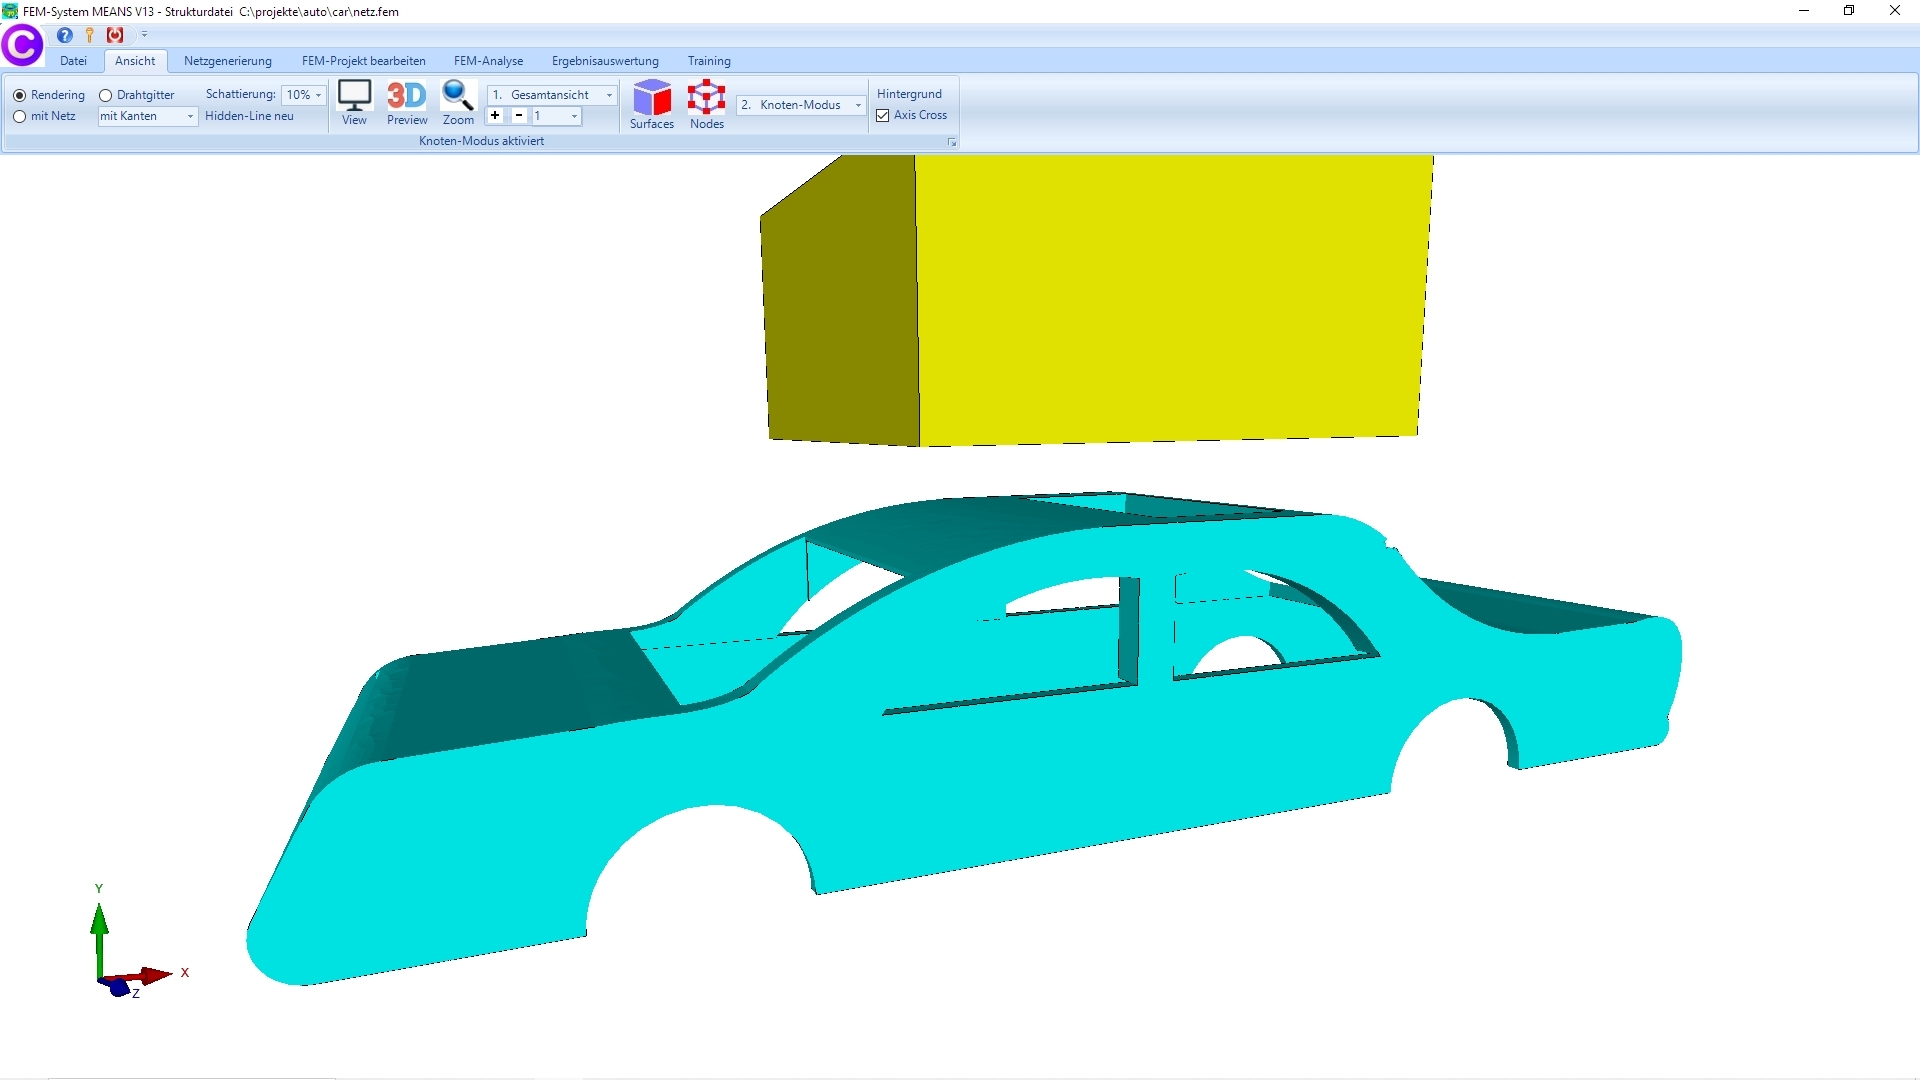Open the FEM-Analyse tab
This screenshot has height=1080, width=1920.
click(488, 61)
